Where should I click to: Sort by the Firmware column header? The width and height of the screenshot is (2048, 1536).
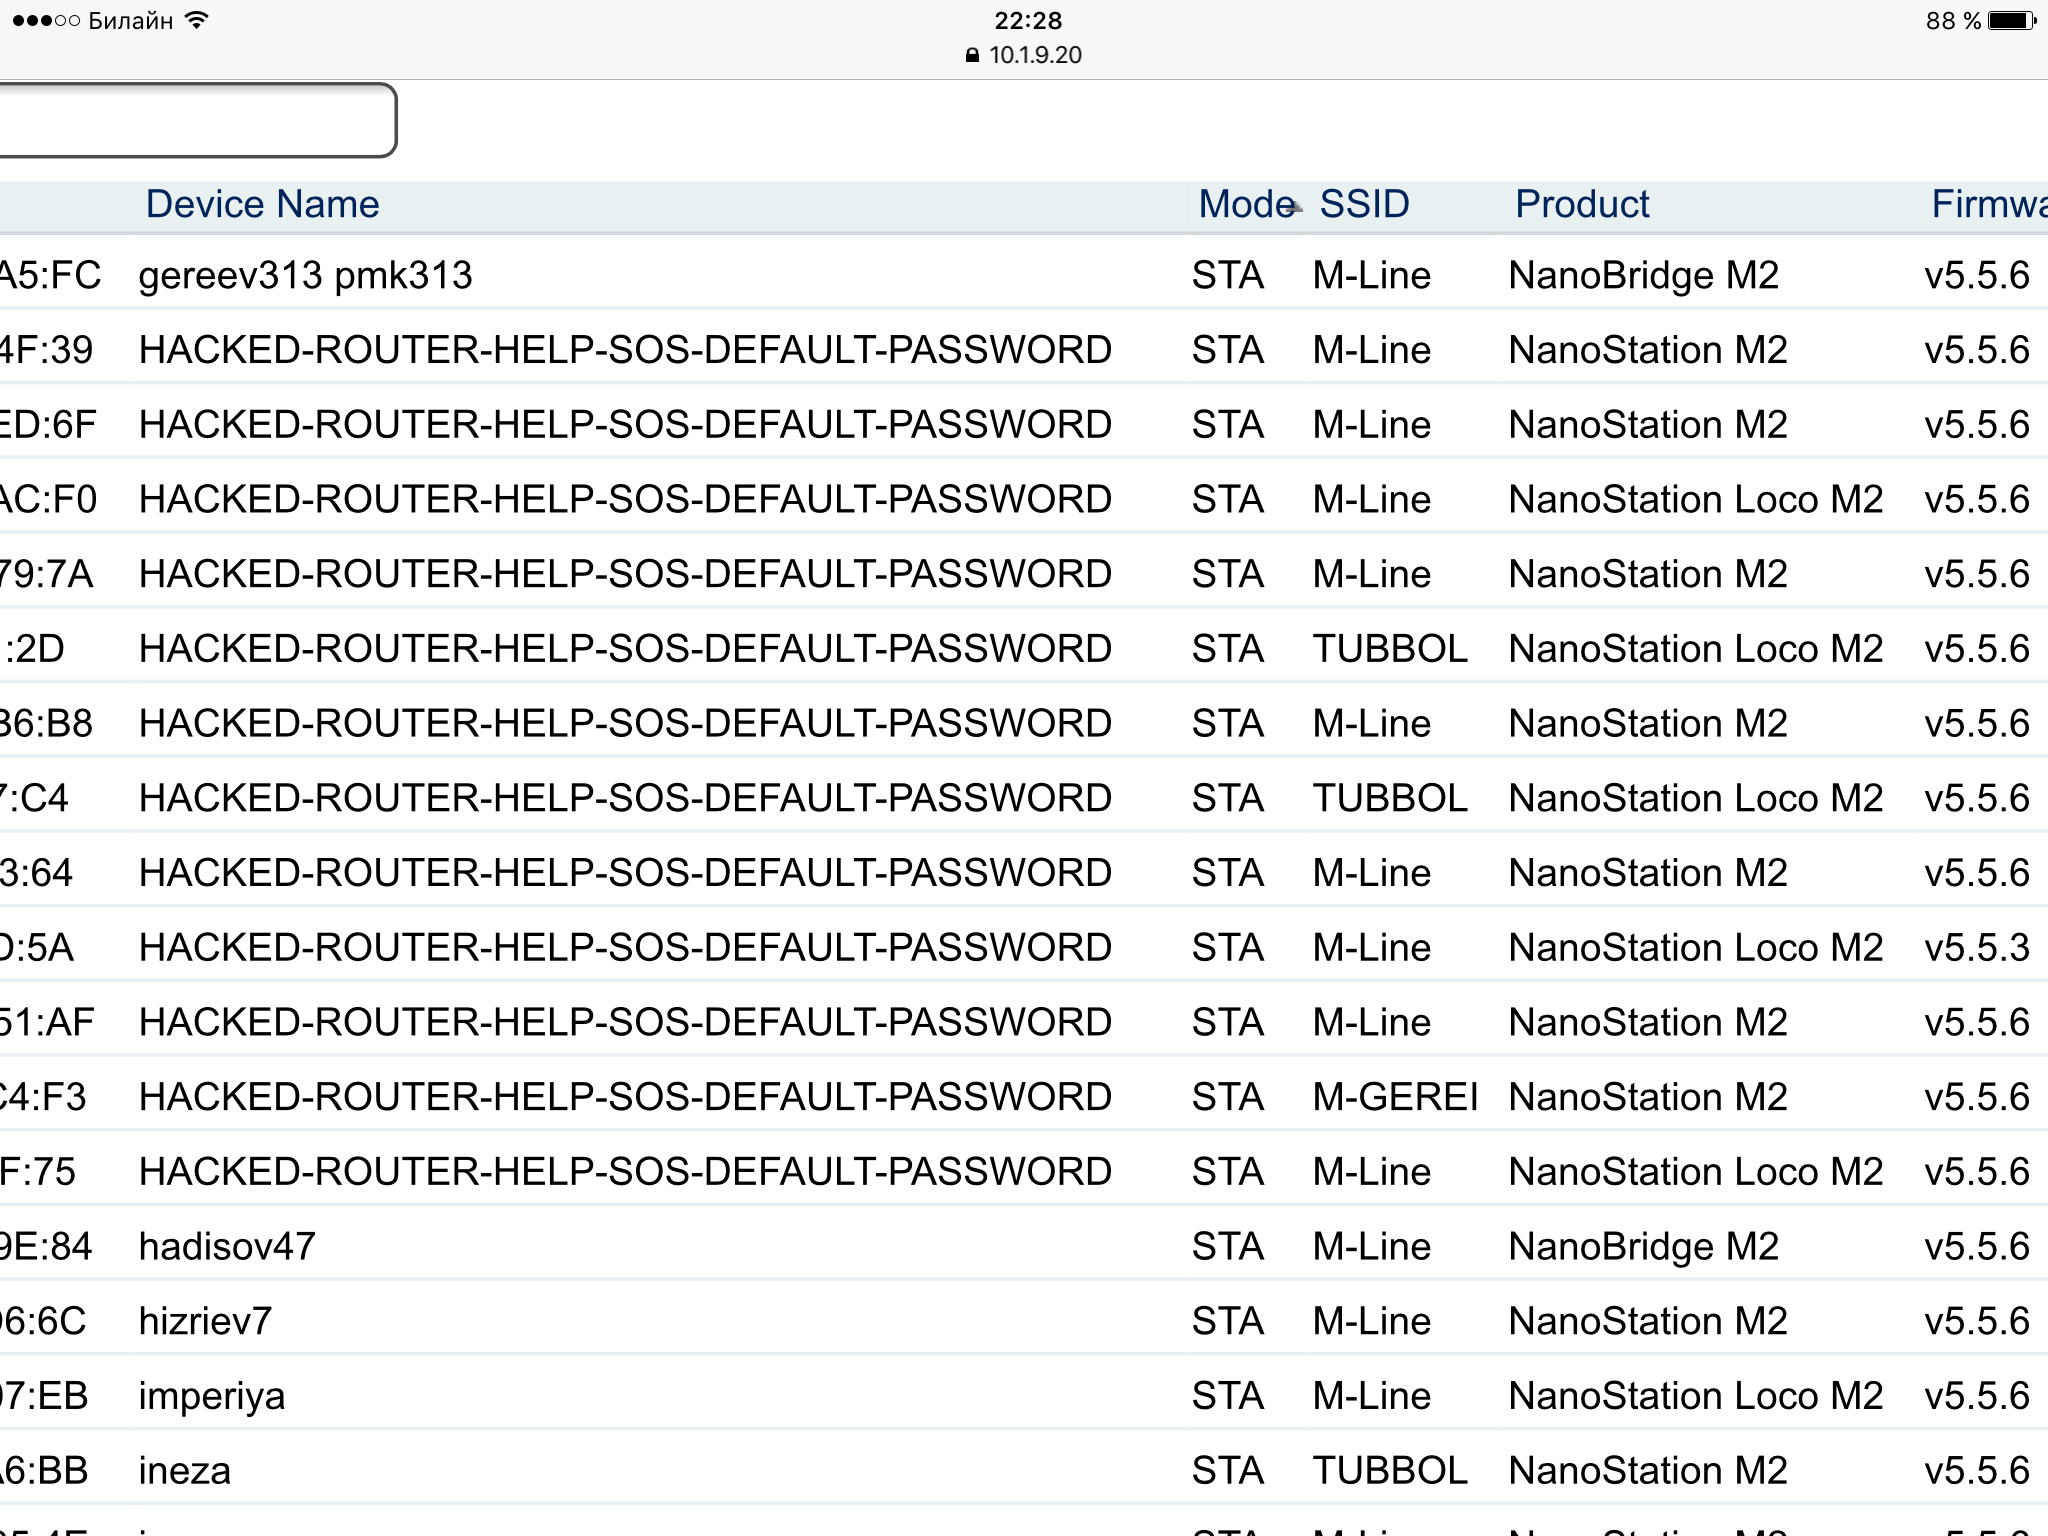pos(1989,204)
